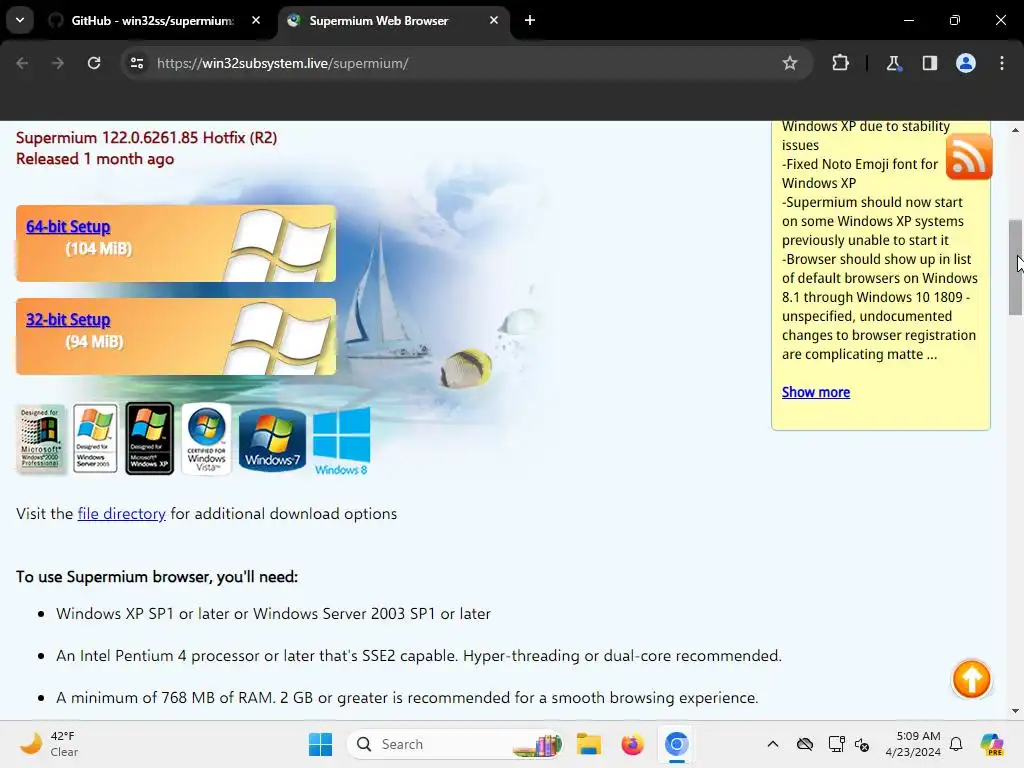The image size is (1024, 768).
Task: Open site information icon in address bar
Action: tap(137, 63)
